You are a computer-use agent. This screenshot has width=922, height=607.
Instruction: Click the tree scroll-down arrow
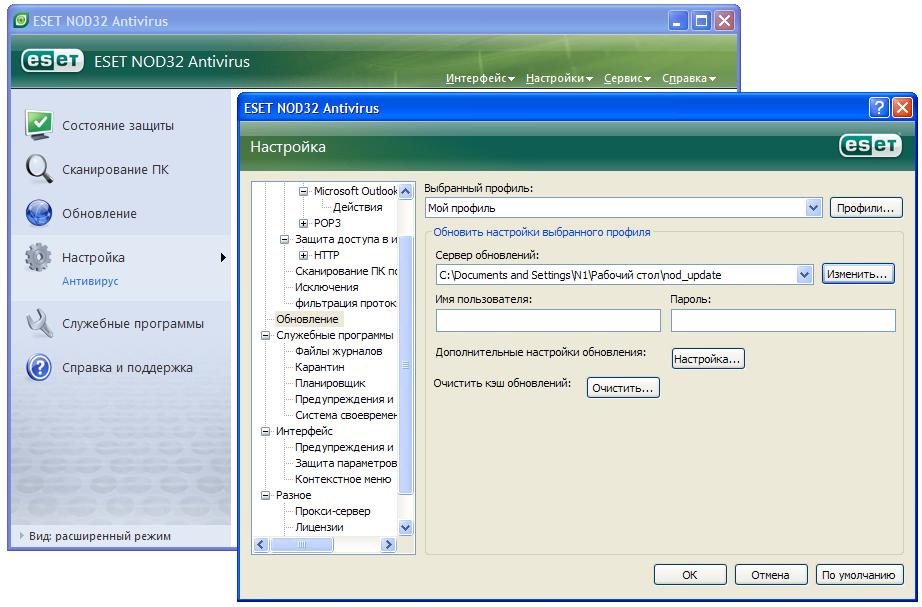(405, 528)
